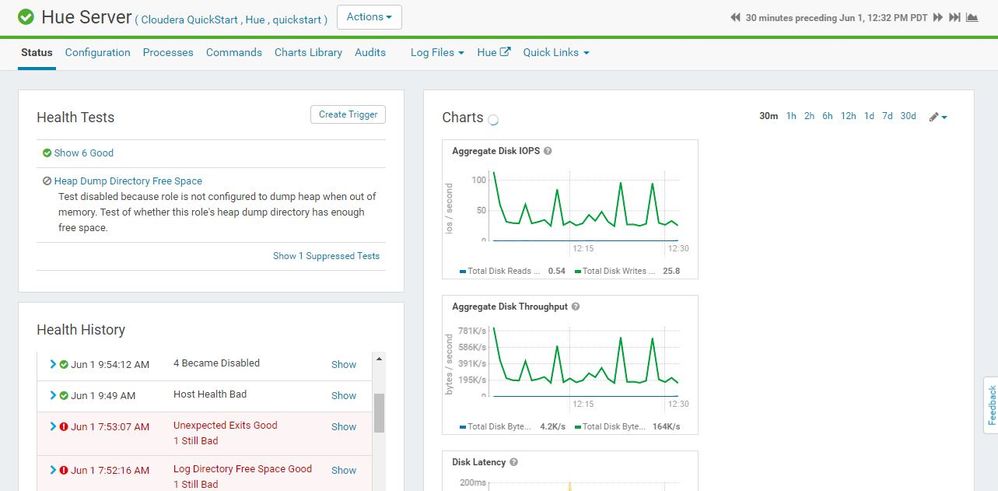
Task: Open the Log Files dropdown menu
Action: [437, 52]
